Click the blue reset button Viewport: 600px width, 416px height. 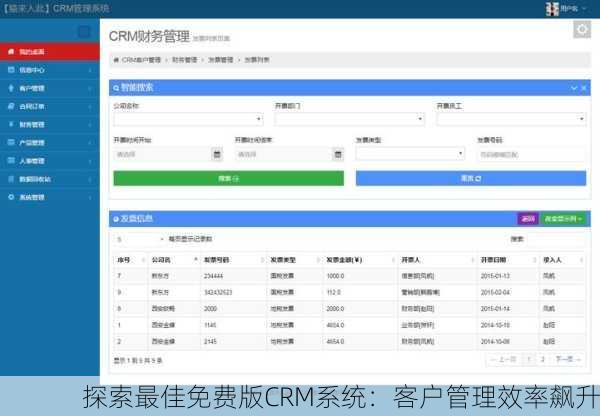click(471, 178)
